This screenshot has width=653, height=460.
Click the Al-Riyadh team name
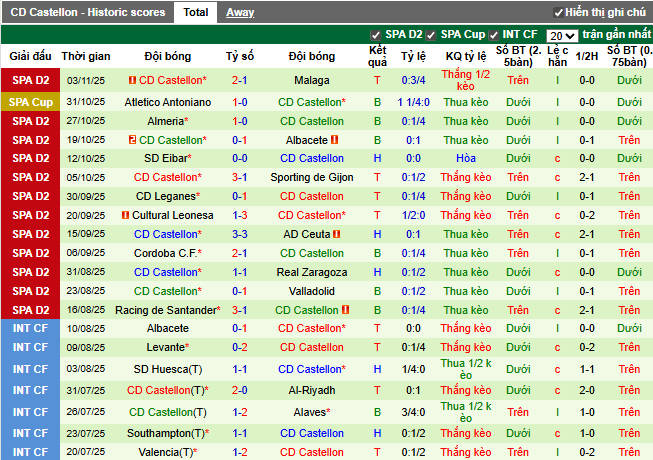[x=312, y=390]
